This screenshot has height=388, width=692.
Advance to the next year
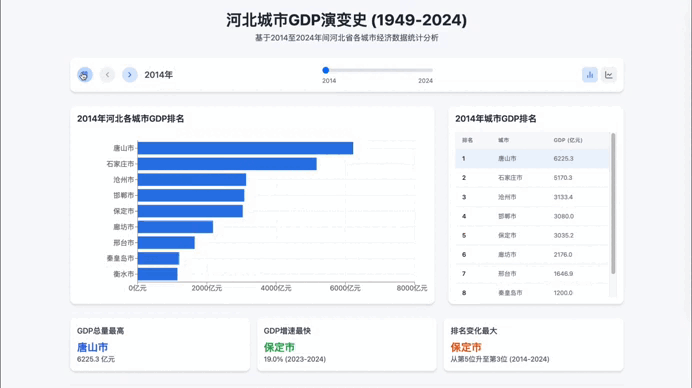130,75
